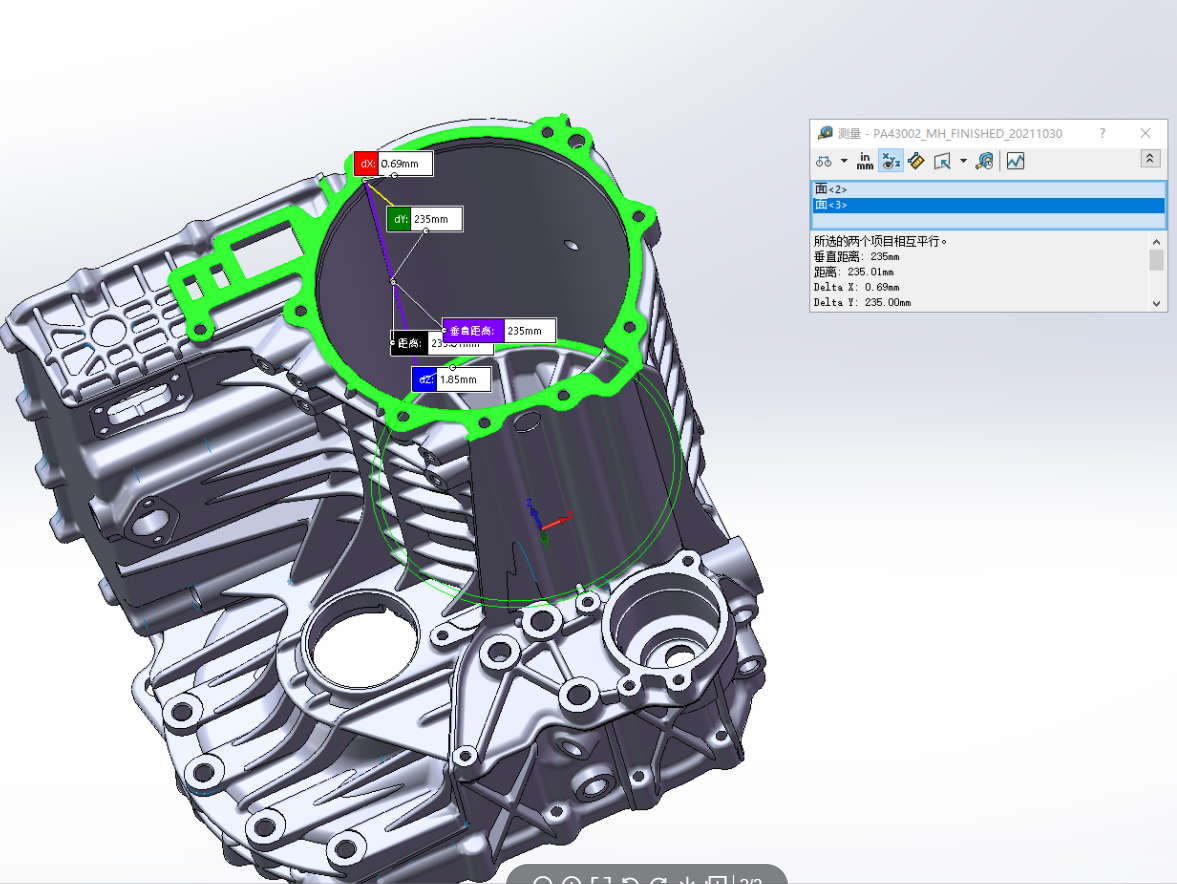The image size is (1177, 884).
Task: Click the Help question mark button
Action: coord(1103,133)
